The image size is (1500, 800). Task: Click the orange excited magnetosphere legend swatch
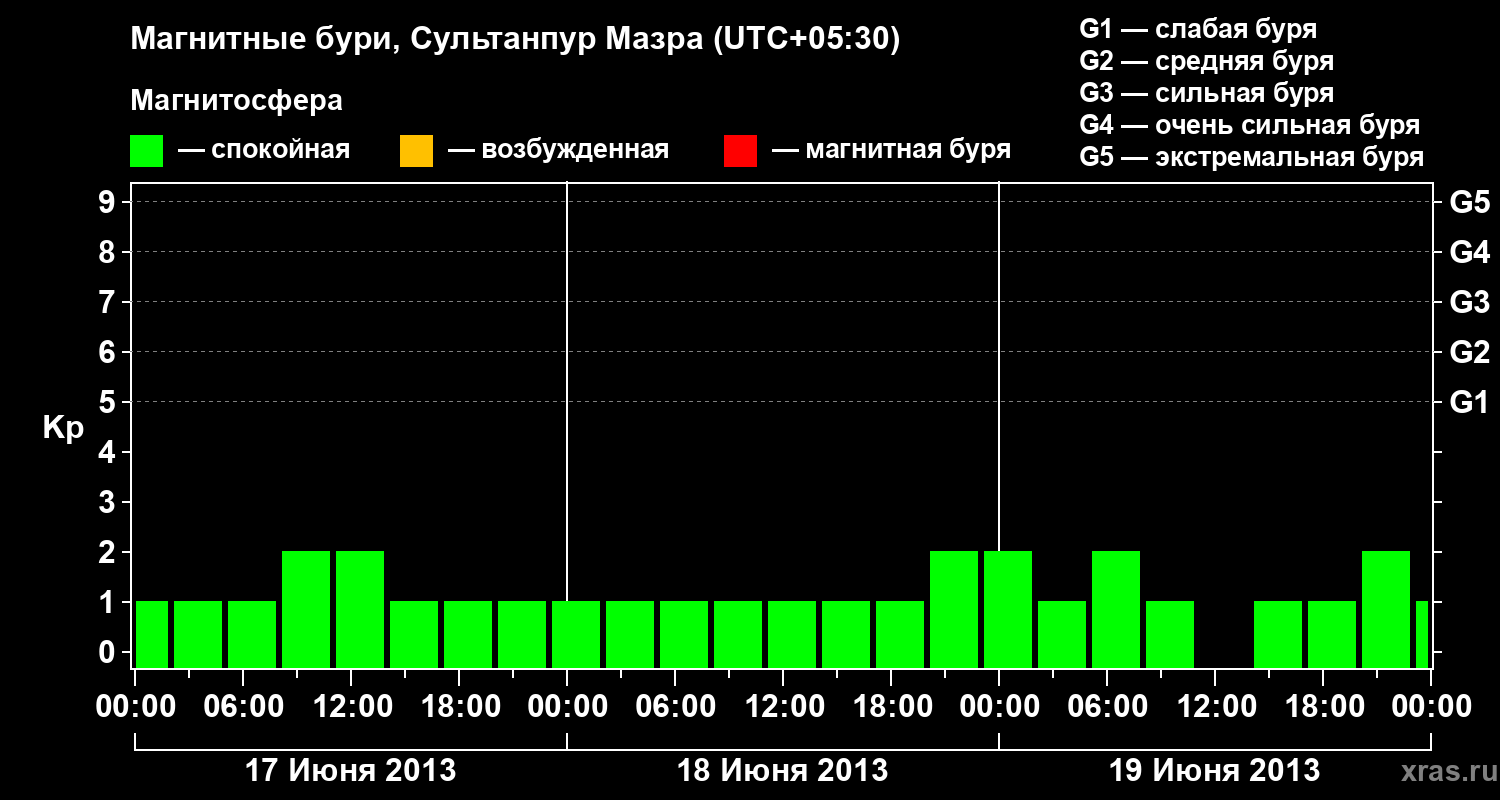[416, 151]
